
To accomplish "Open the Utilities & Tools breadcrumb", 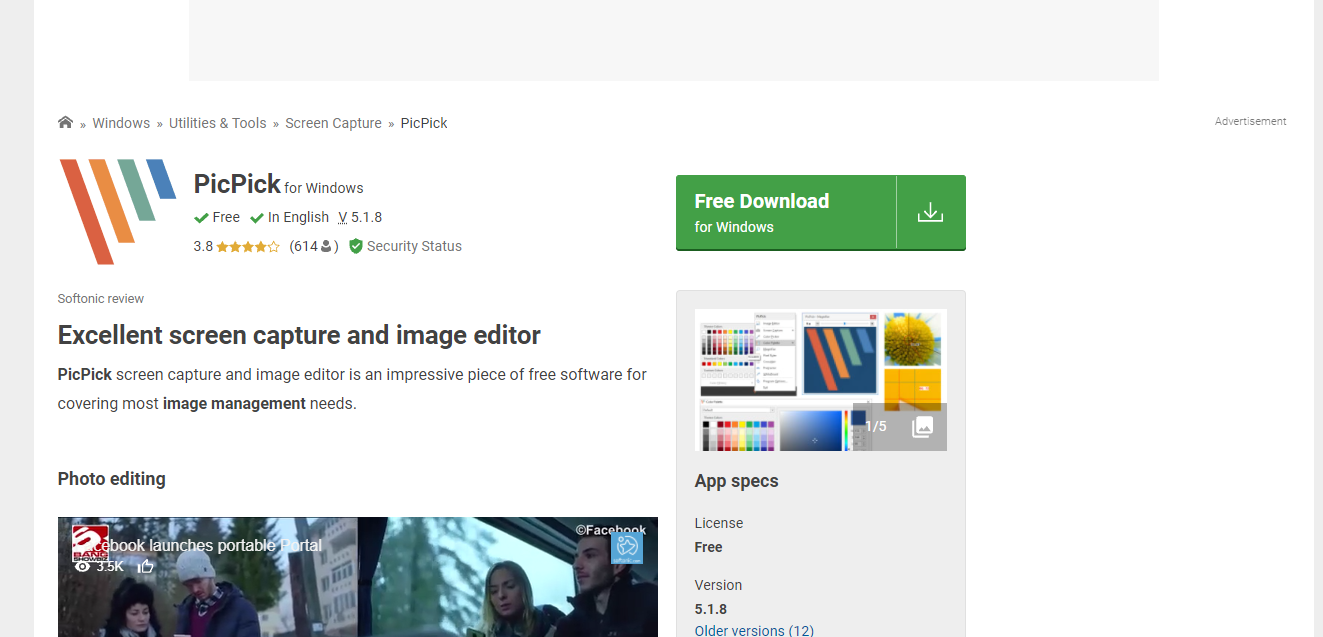I will [x=217, y=123].
